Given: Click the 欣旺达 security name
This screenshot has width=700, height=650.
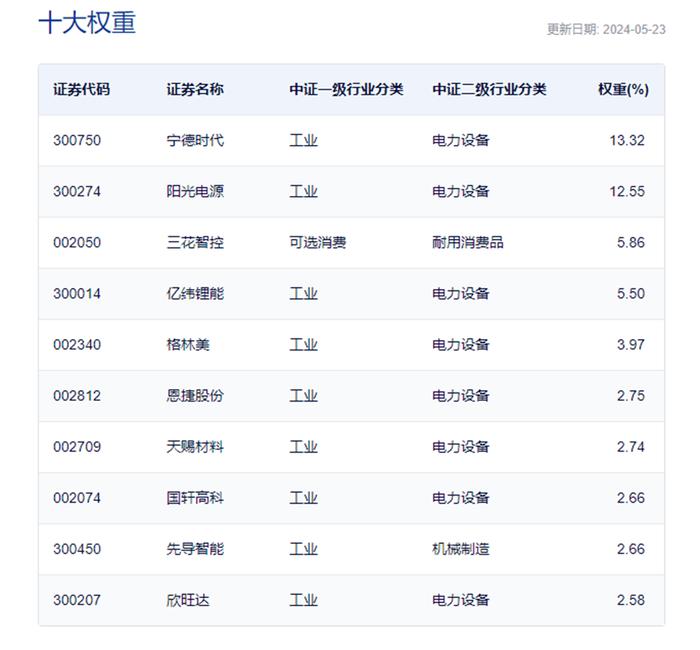Looking at the screenshot, I should tap(188, 600).
